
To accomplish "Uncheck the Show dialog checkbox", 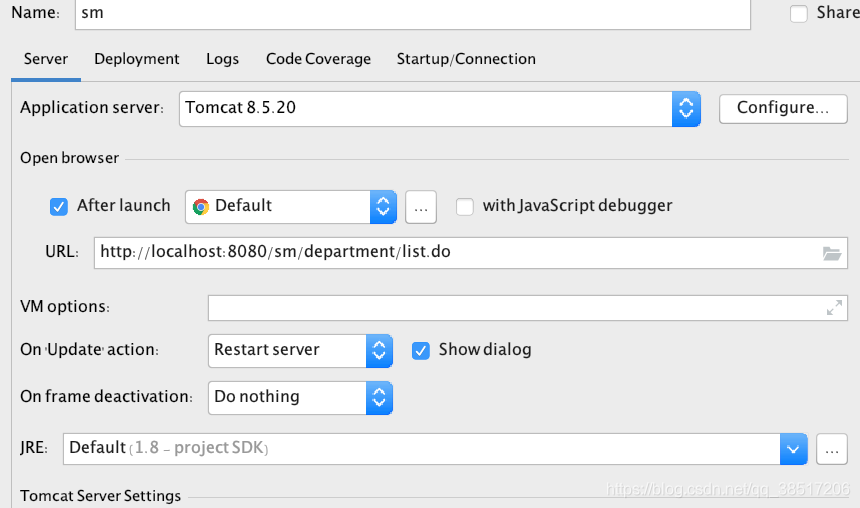I will pyautogui.click(x=421, y=351).
